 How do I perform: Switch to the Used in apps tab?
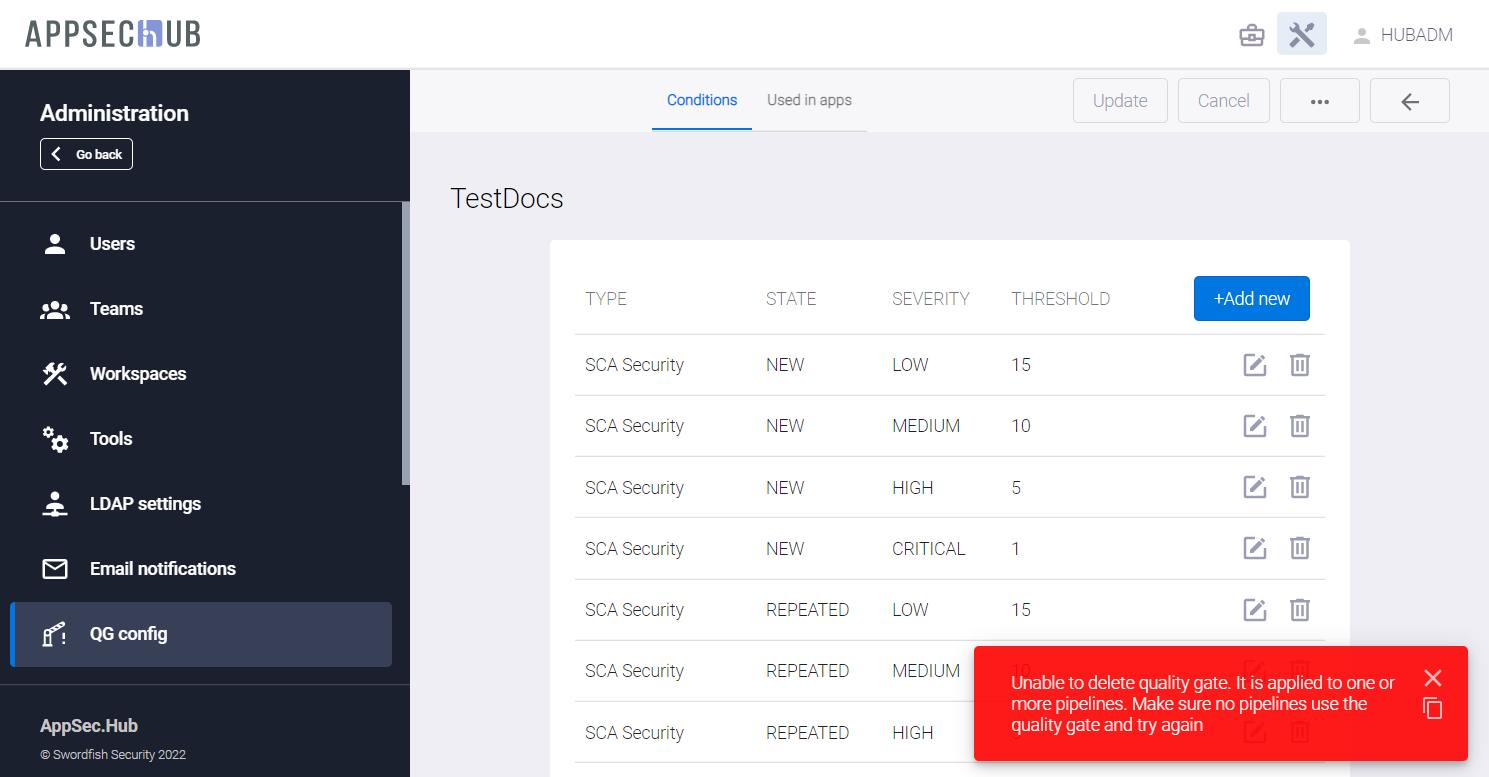(809, 100)
